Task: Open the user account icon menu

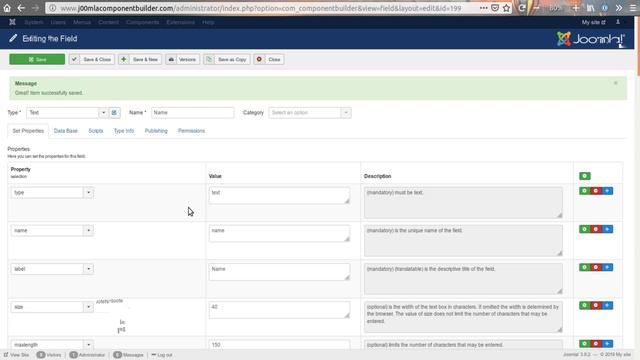Action: click(618, 22)
